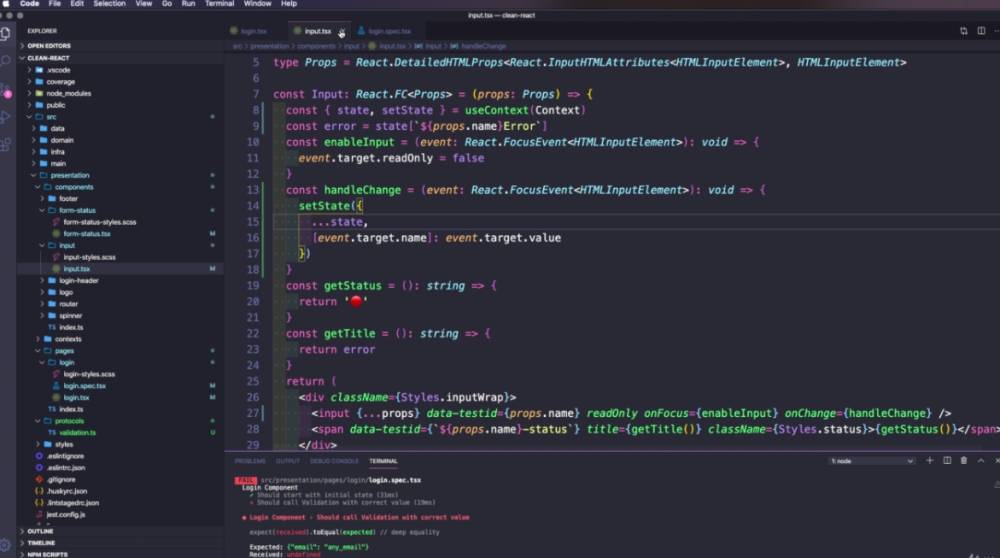Open the Search view in activity bar
Viewport: 1000px width, 558px height.
coord(6,61)
